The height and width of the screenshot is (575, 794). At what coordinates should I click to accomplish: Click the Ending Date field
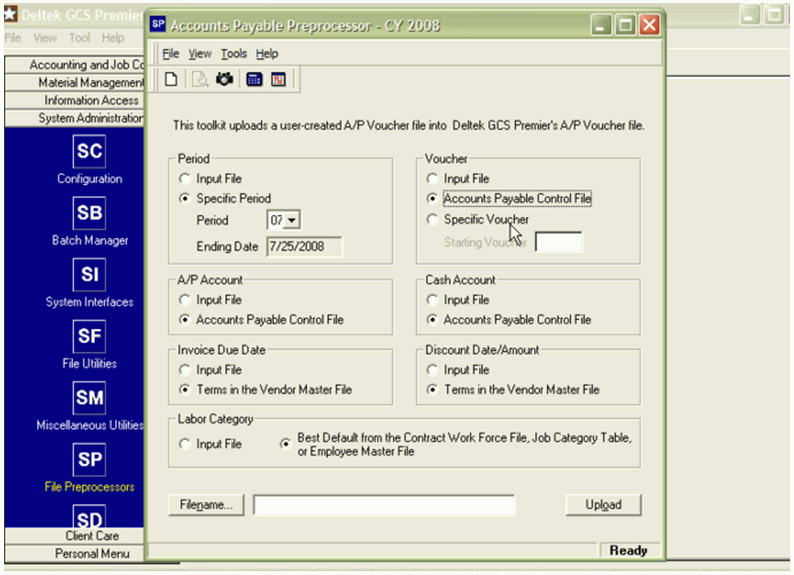point(304,247)
